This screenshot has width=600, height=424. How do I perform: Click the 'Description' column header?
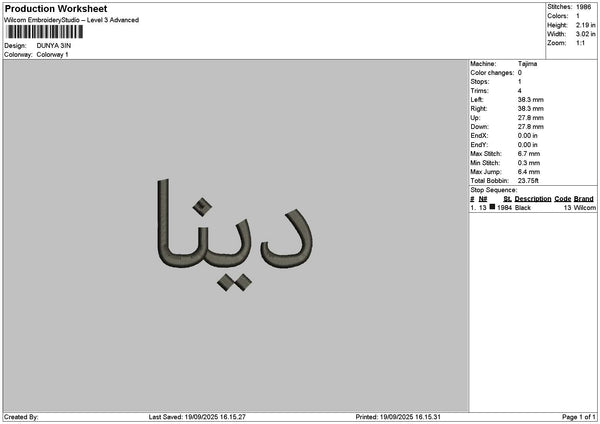[533, 199]
